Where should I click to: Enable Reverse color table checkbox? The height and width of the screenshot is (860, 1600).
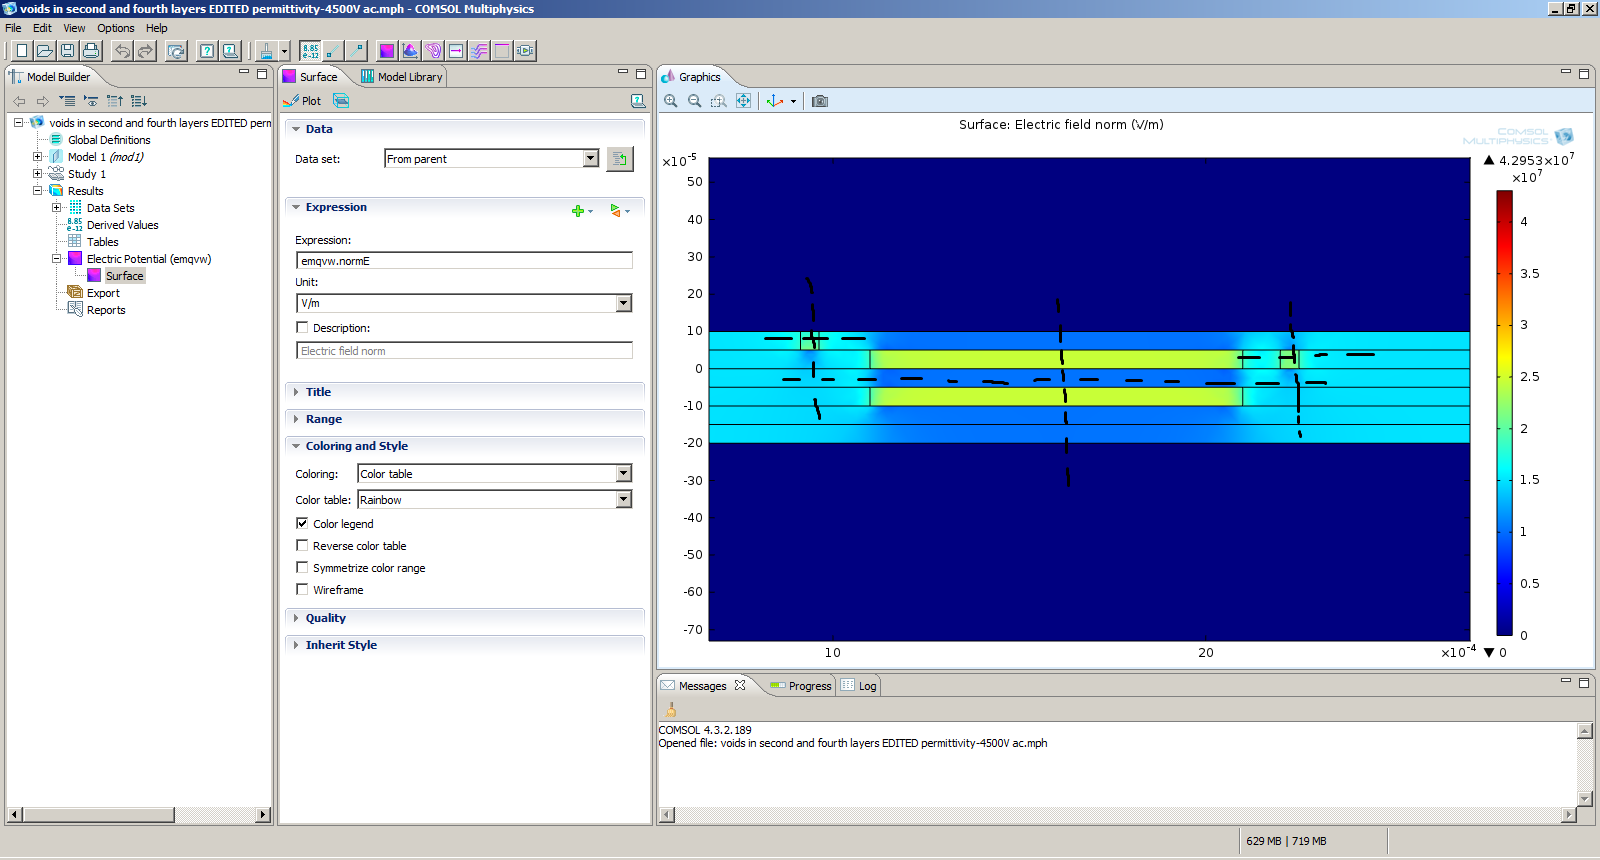tap(302, 545)
